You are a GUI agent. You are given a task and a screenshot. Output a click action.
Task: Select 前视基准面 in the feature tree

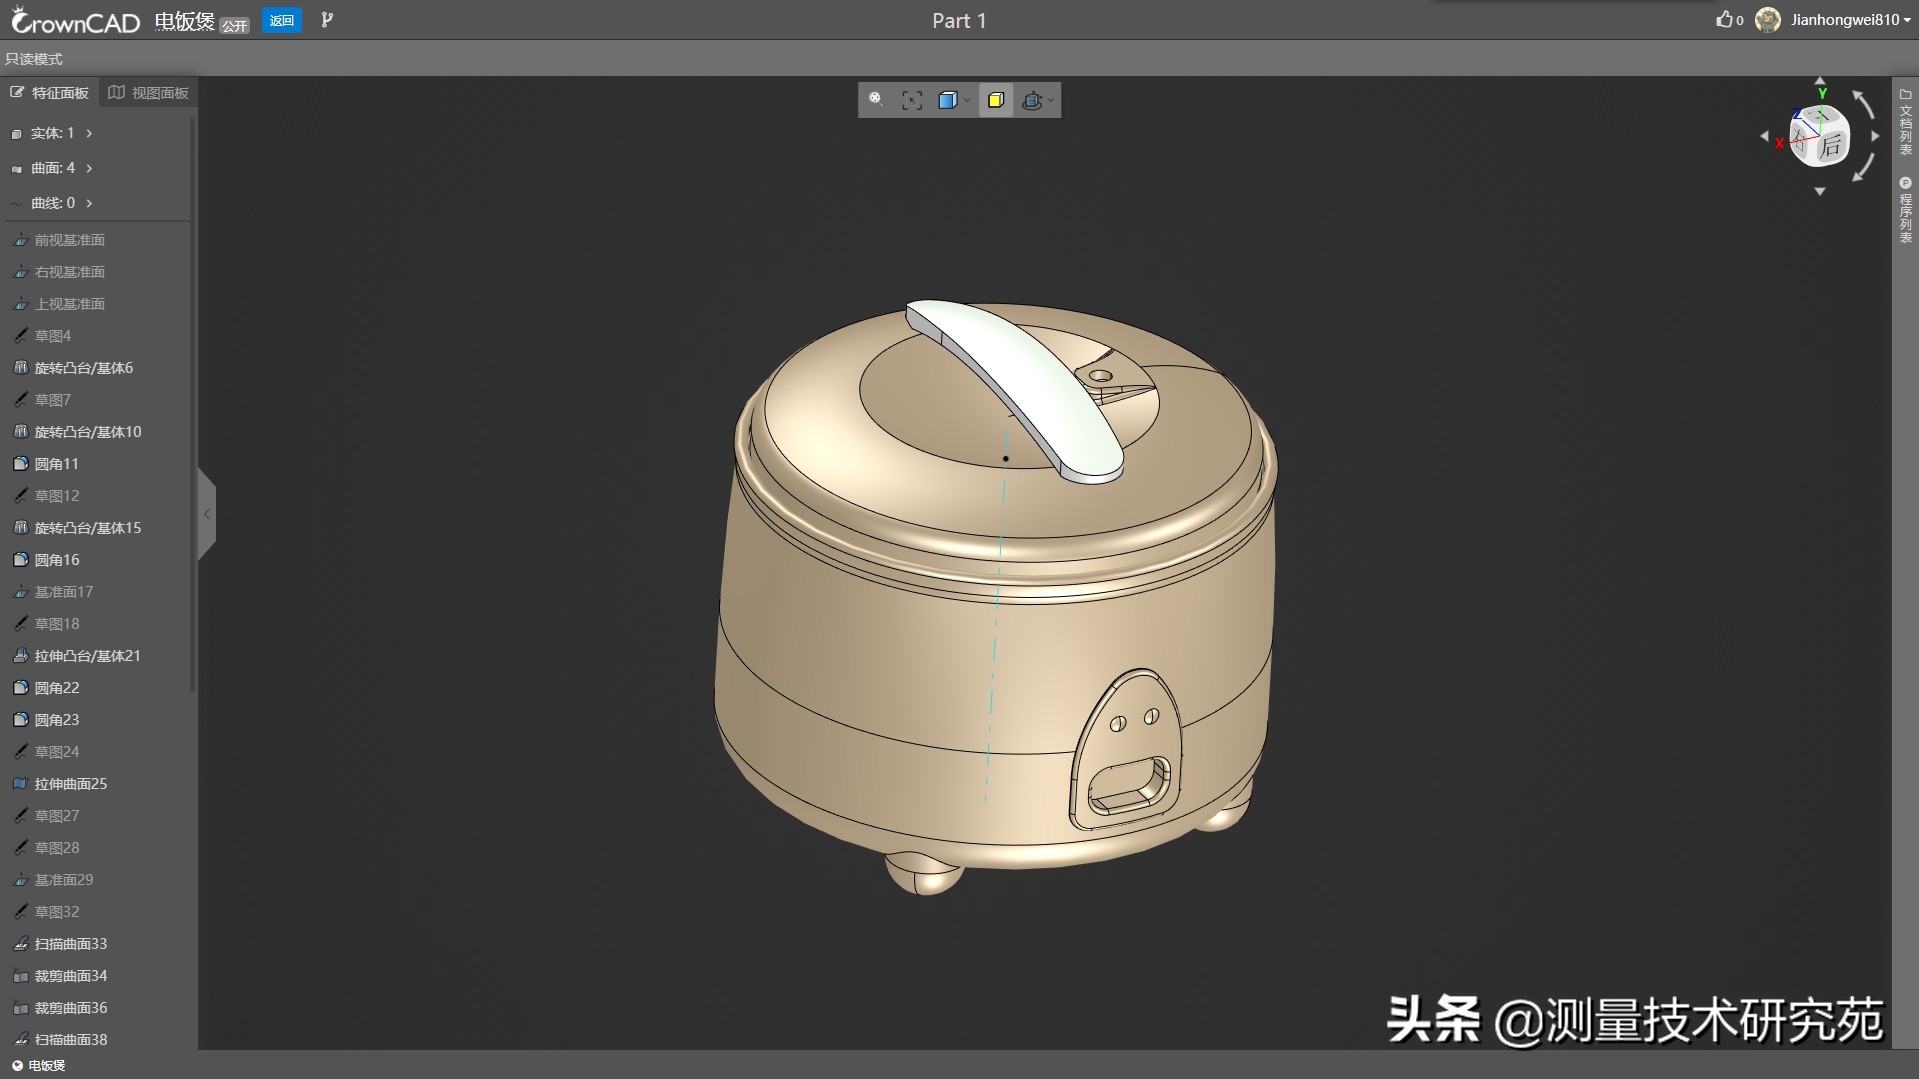point(69,240)
